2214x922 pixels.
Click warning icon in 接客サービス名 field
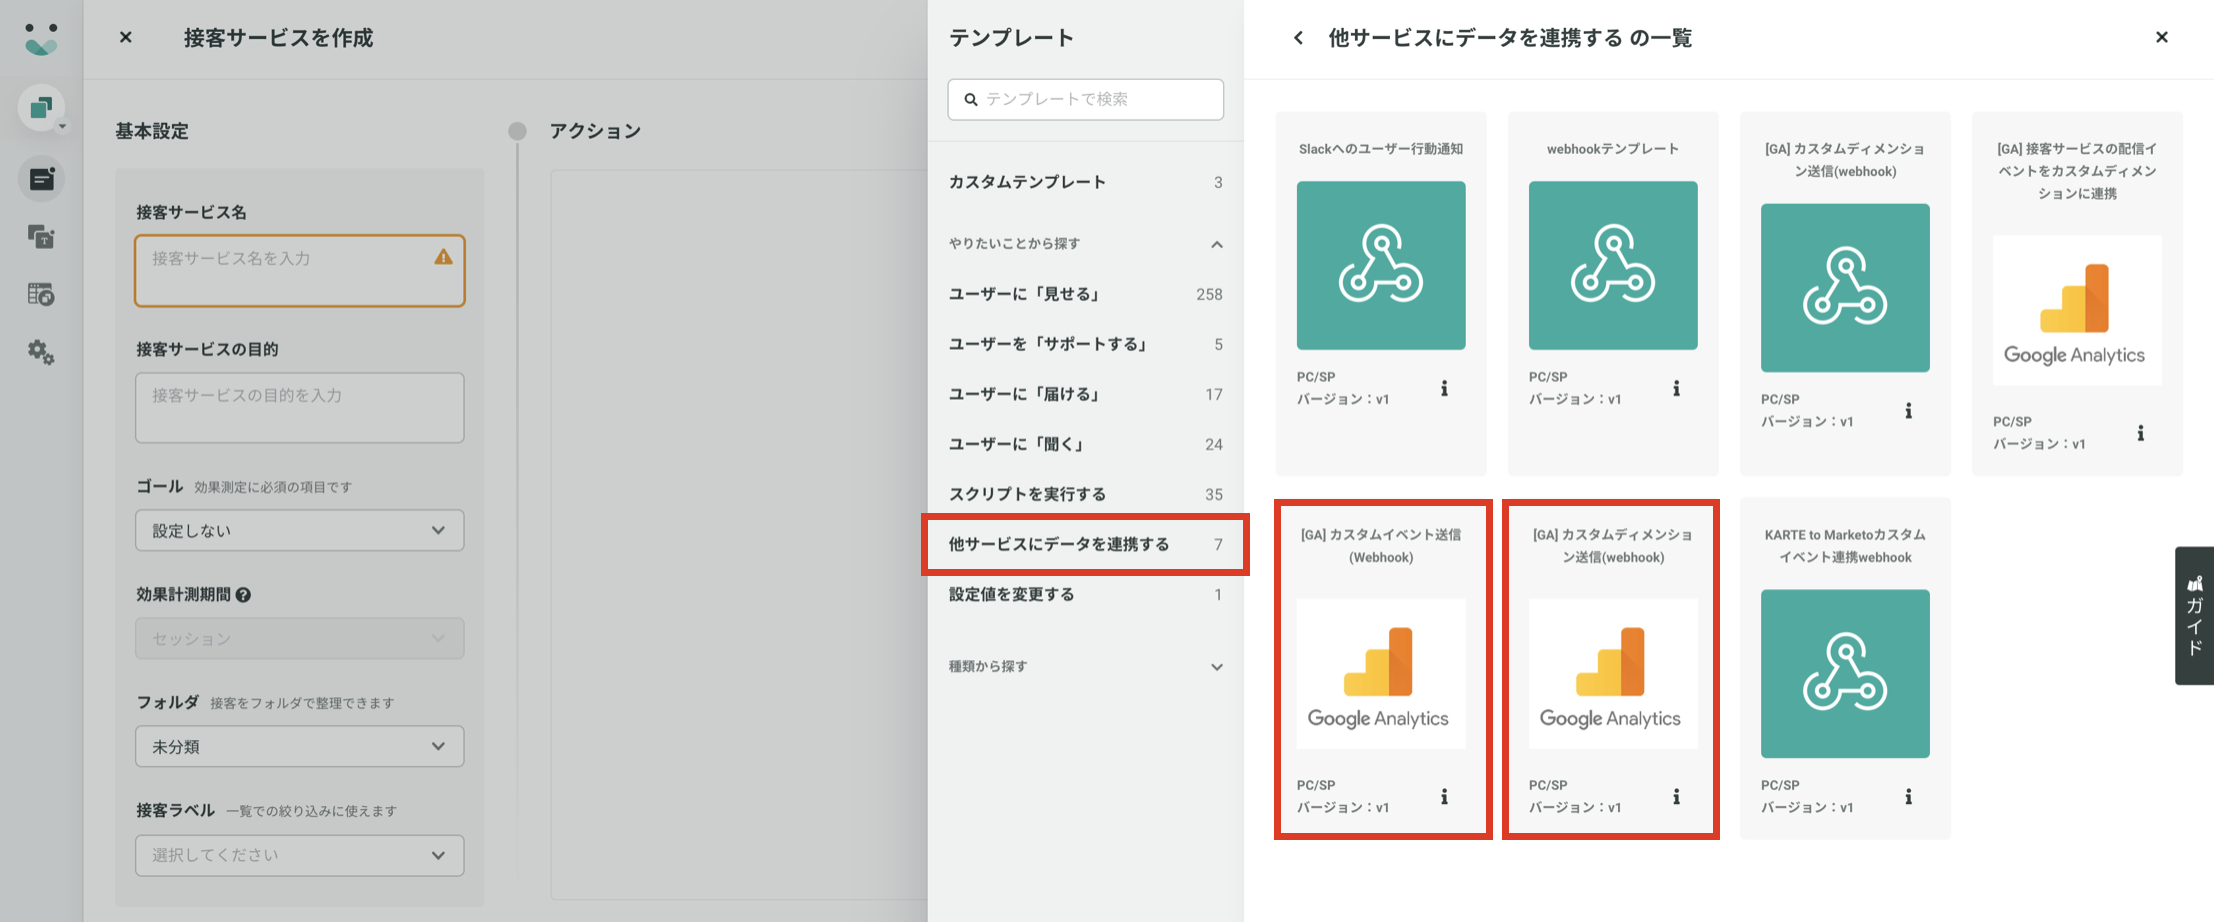pyautogui.click(x=443, y=257)
